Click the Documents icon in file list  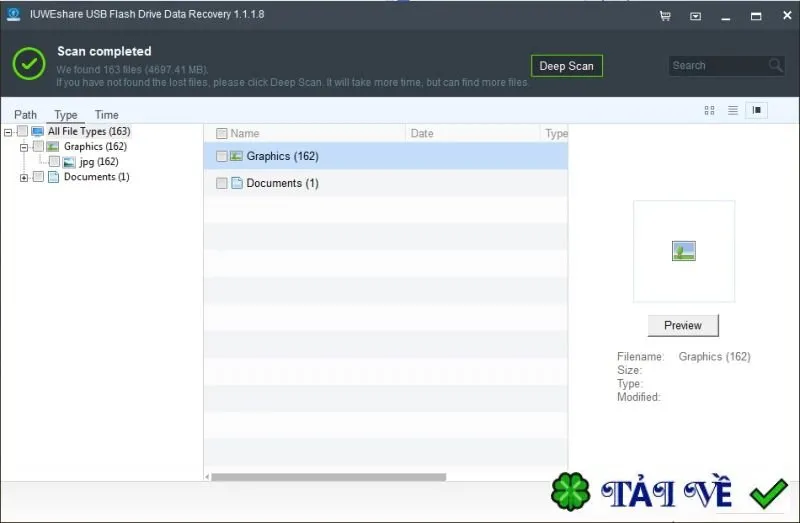(237, 183)
